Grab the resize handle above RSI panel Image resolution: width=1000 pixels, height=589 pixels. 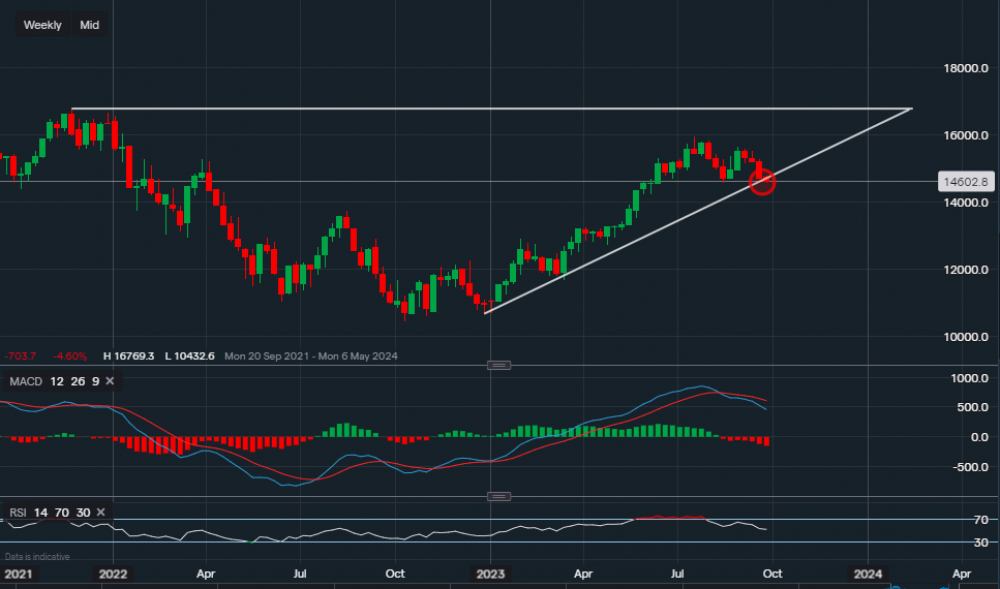pos(499,496)
